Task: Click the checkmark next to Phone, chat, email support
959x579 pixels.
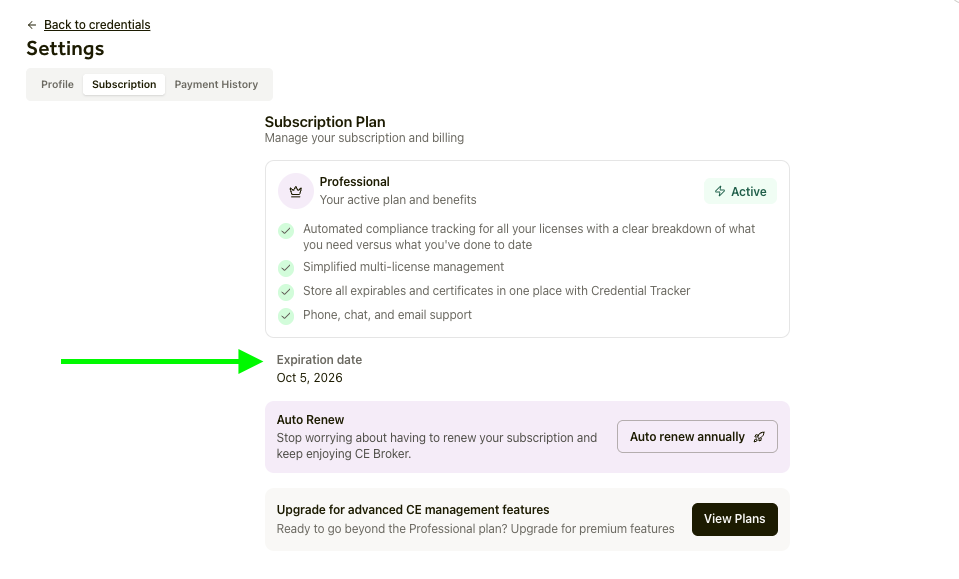Action: [x=285, y=316]
